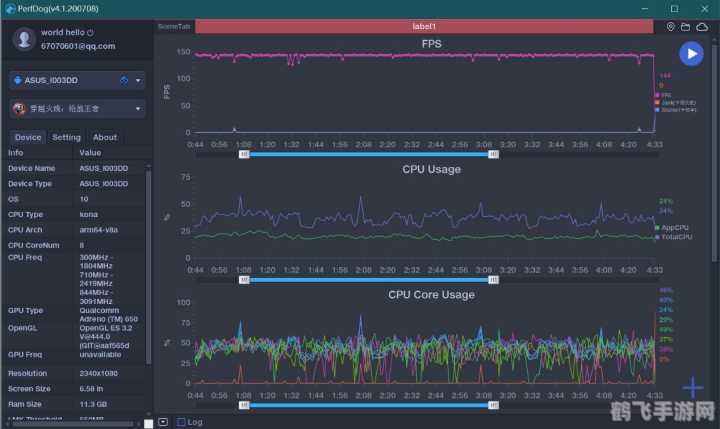Click the blue device icon beside ASUS_I003DD
Screen dimensions: 720x429
123,80
